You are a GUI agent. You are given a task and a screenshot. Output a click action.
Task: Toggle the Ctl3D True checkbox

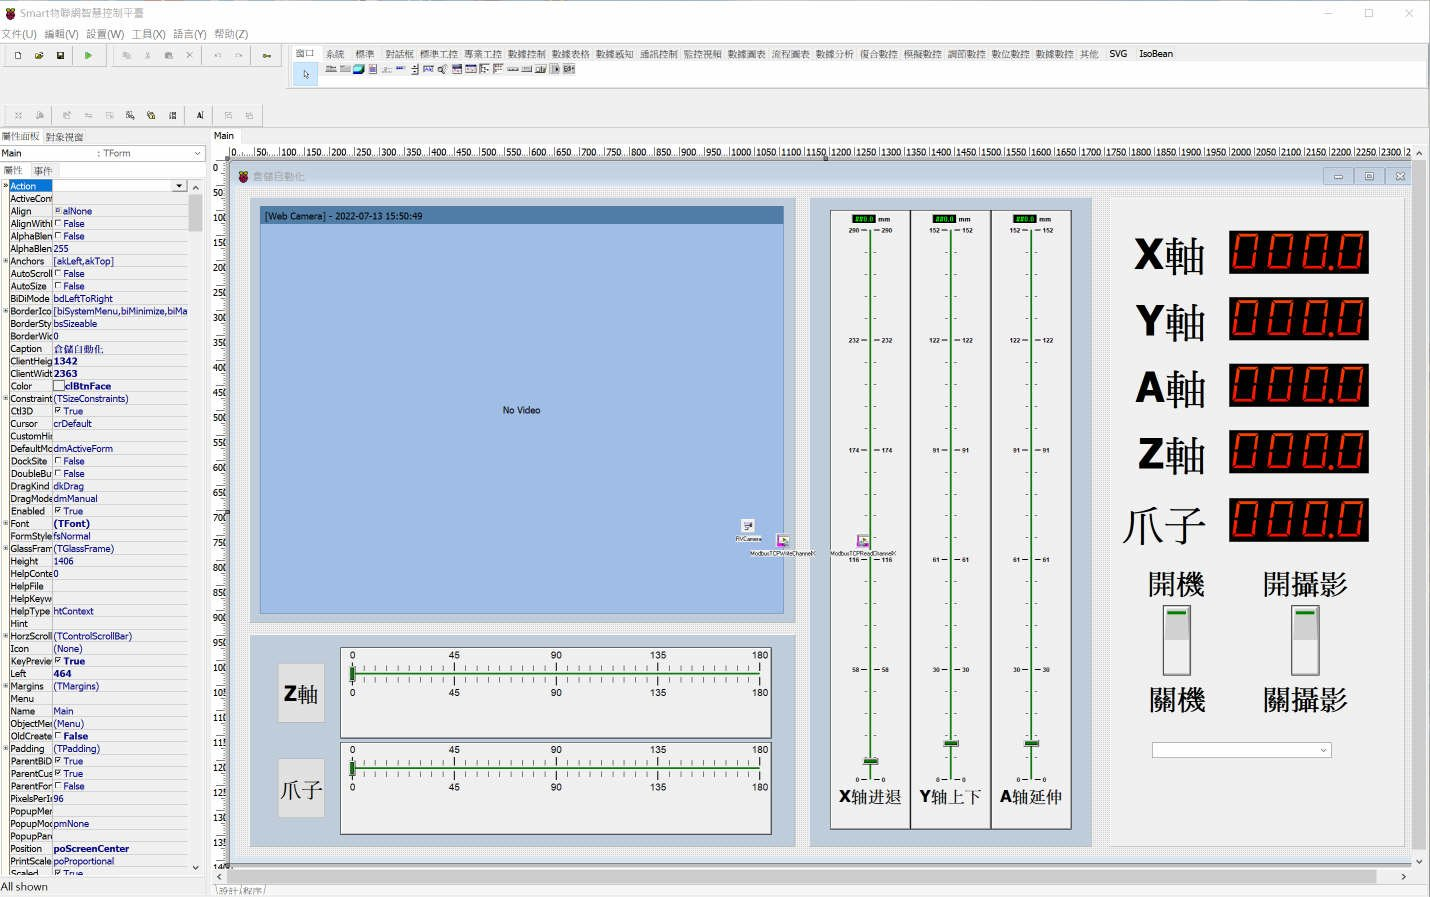pos(58,411)
